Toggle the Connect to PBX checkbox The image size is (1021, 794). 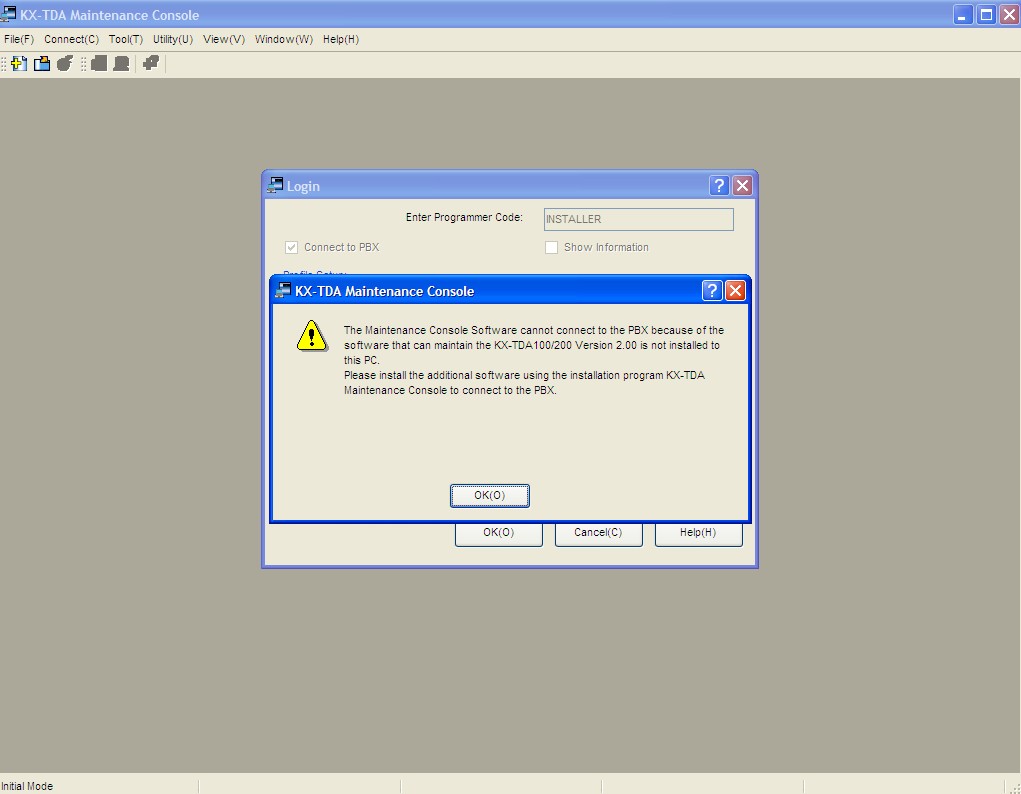pyautogui.click(x=291, y=248)
